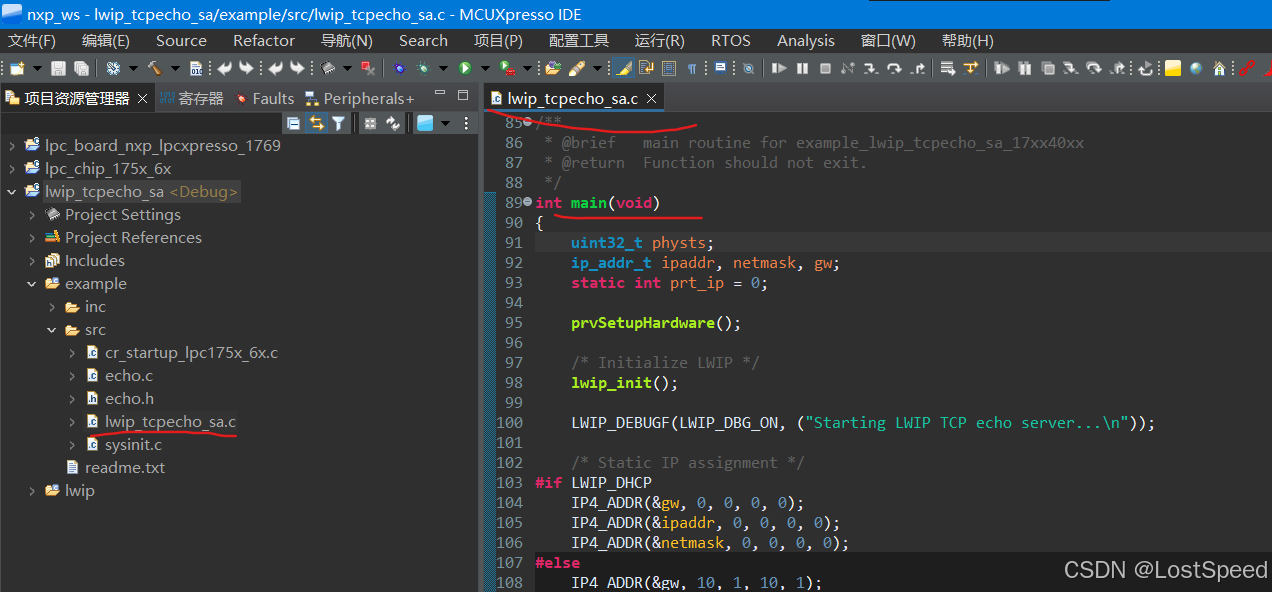Open the RTOS menu
The height and width of the screenshot is (592, 1272).
[x=731, y=41]
